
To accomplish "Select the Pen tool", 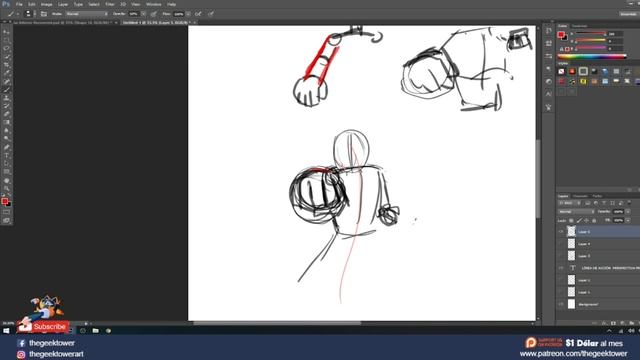I will (6, 147).
